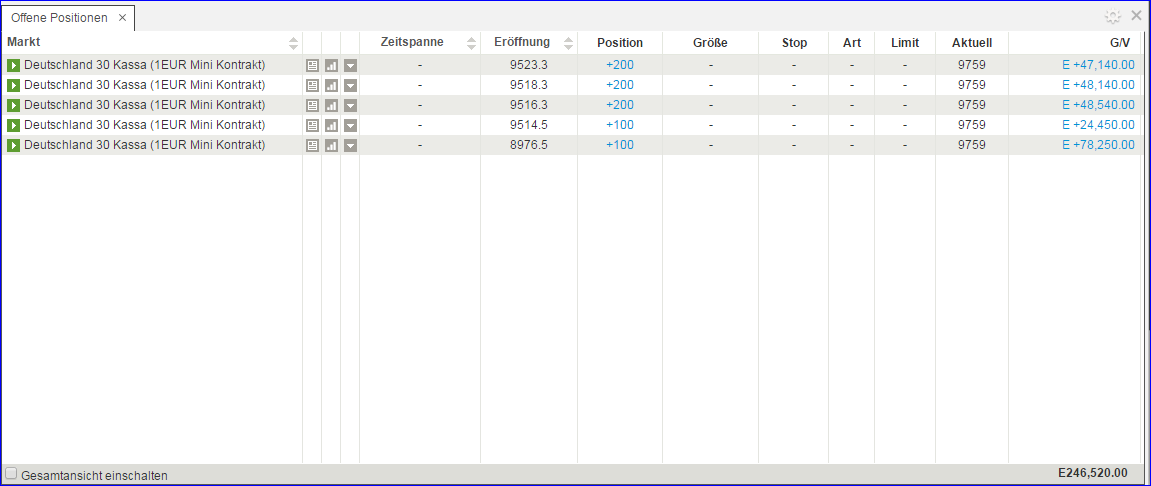The height and width of the screenshot is (486, 1151).
Task: Open the gear settings icon of the panel
Action: click(1113, 16)
